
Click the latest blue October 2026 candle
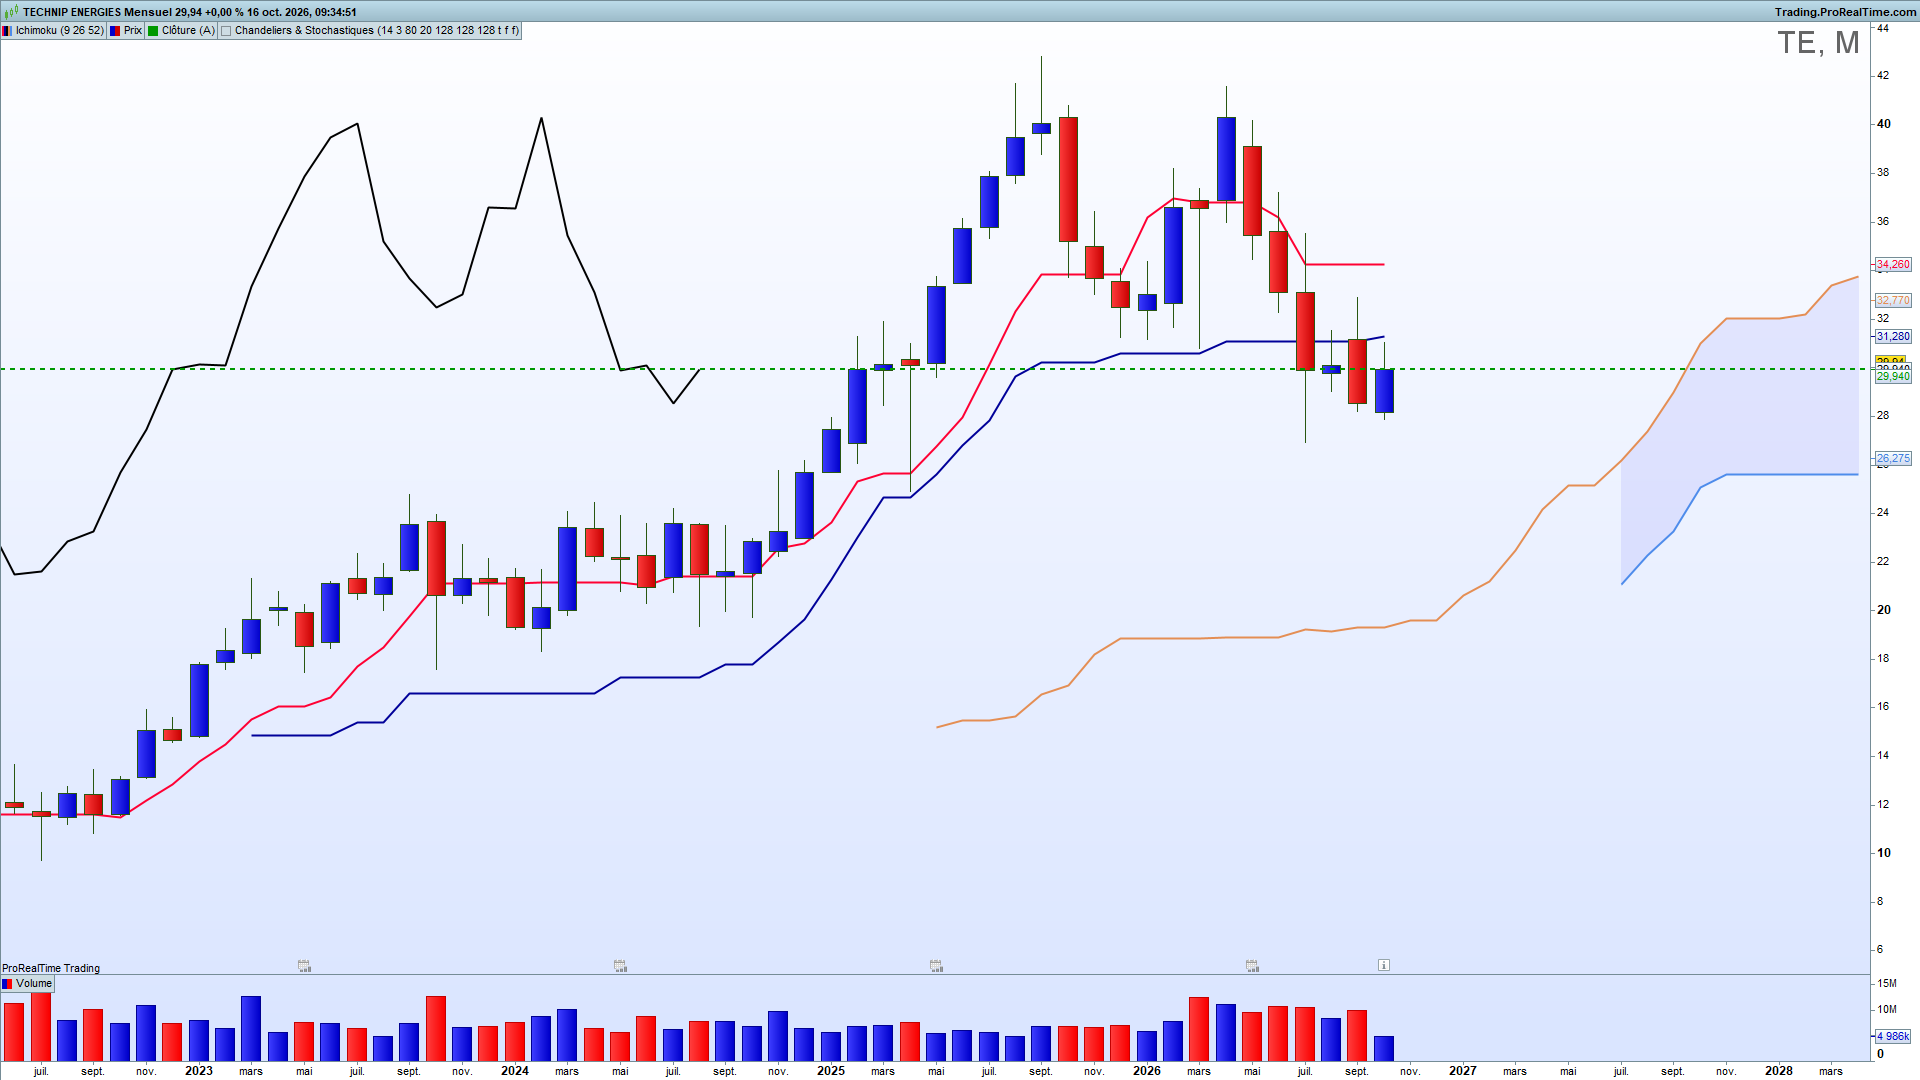pyautogui.click(x=1384, y=391)
